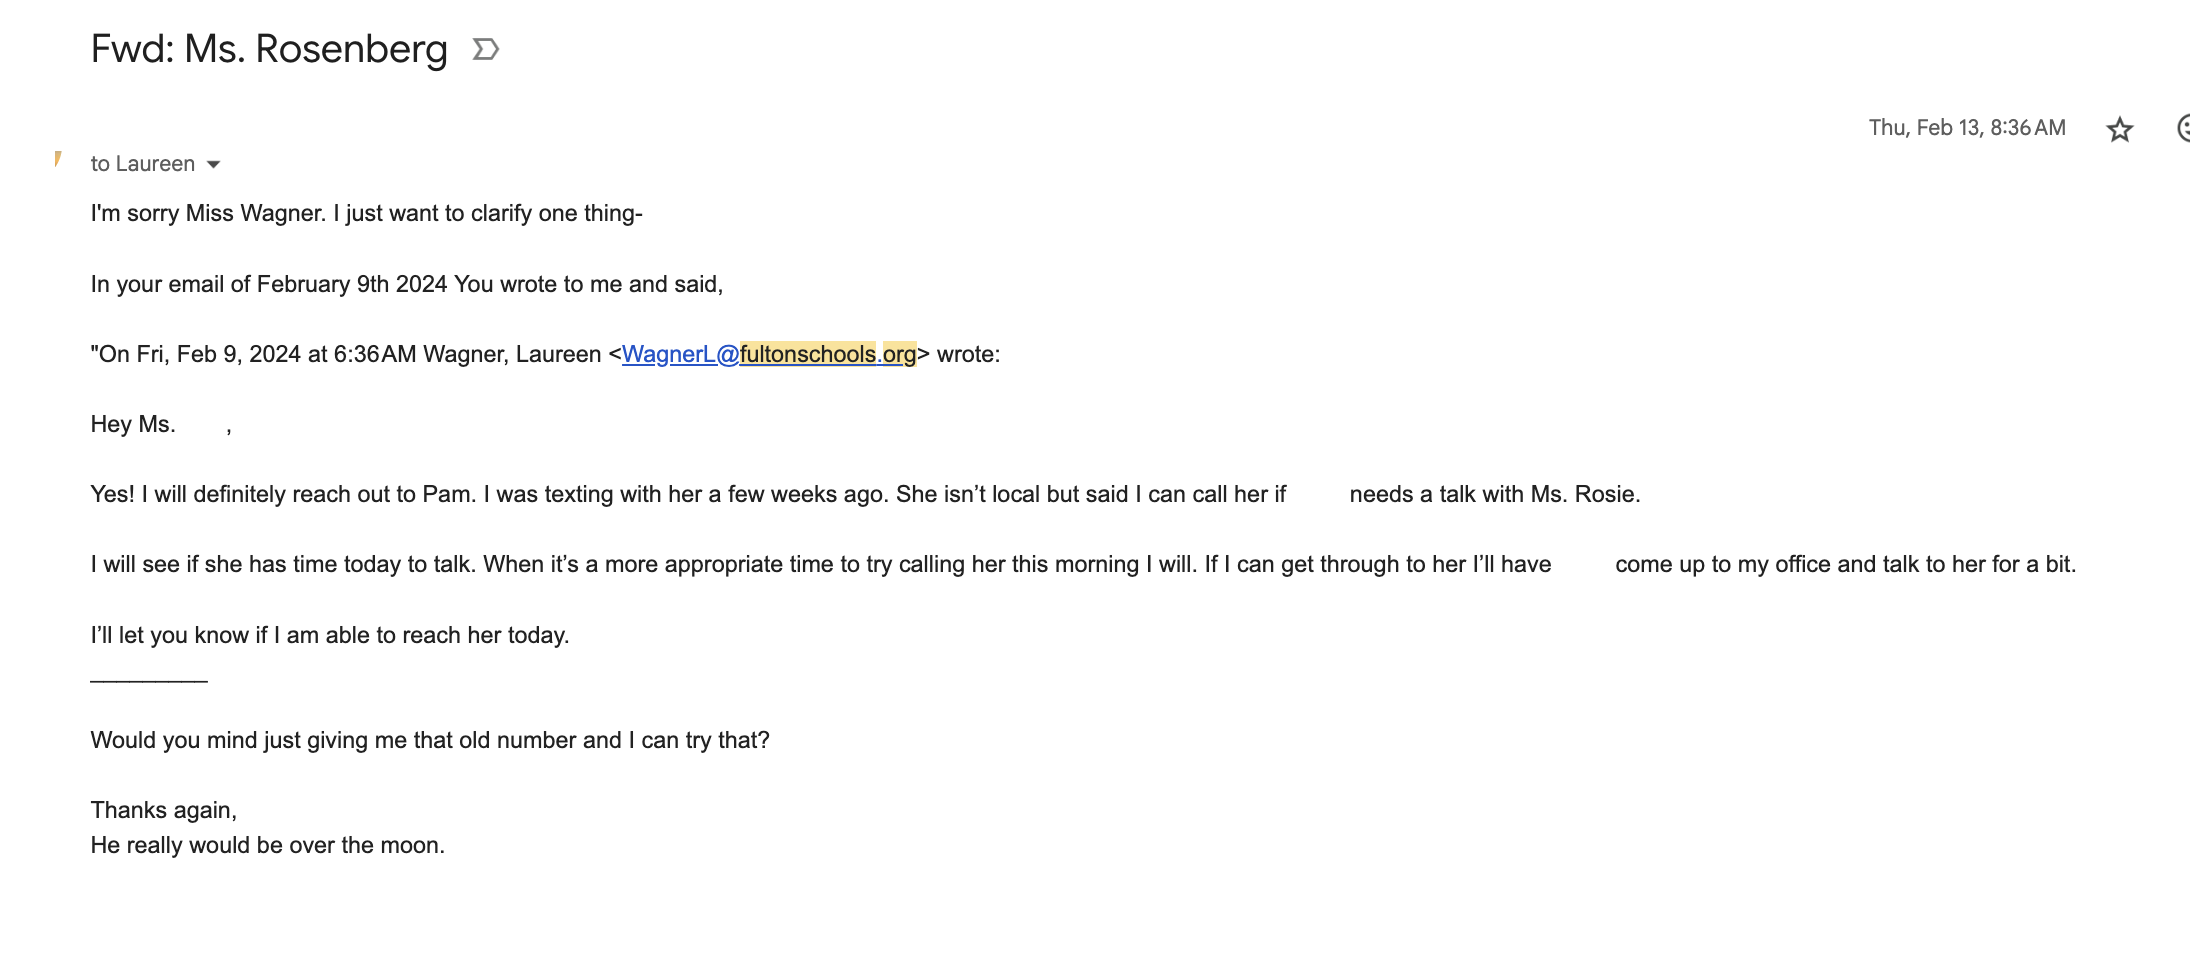
Task: Click the 'Thu, Feb 13, 8:36 AM' timestamp
Action: pyautogui.click(x=1967, y=128)
